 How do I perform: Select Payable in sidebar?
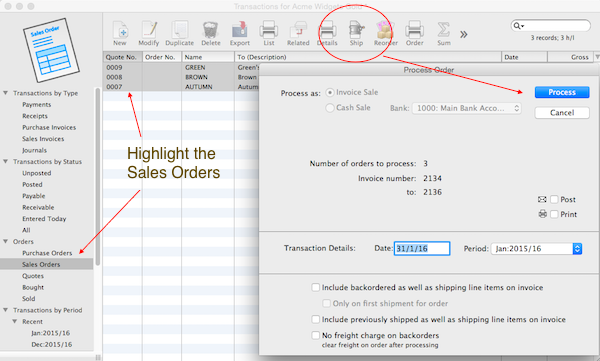point(33,196)
